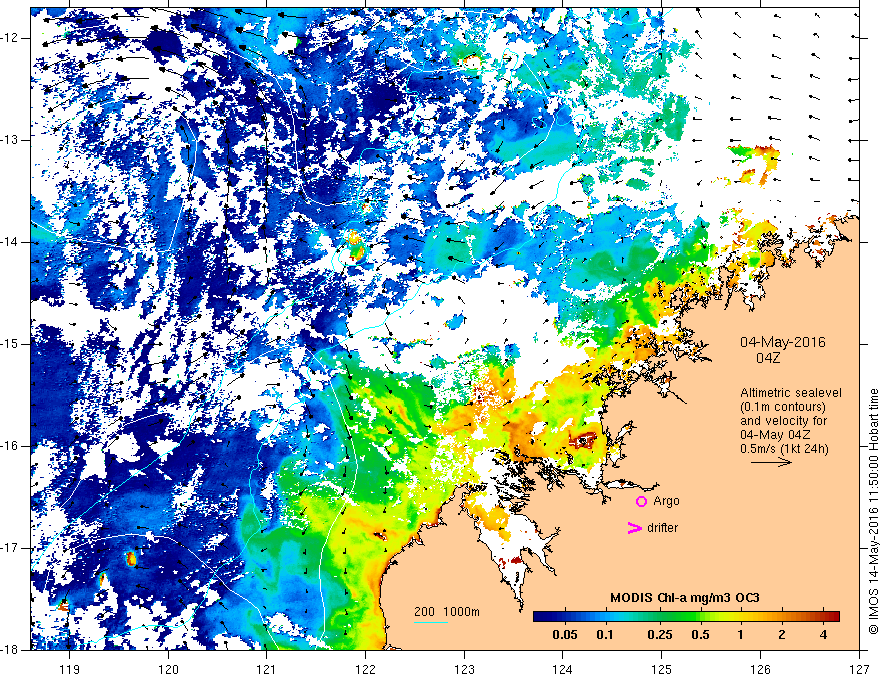Click the longitude axis label 122
The width and height of the screenshot is (880, 680).
point(365,669)
